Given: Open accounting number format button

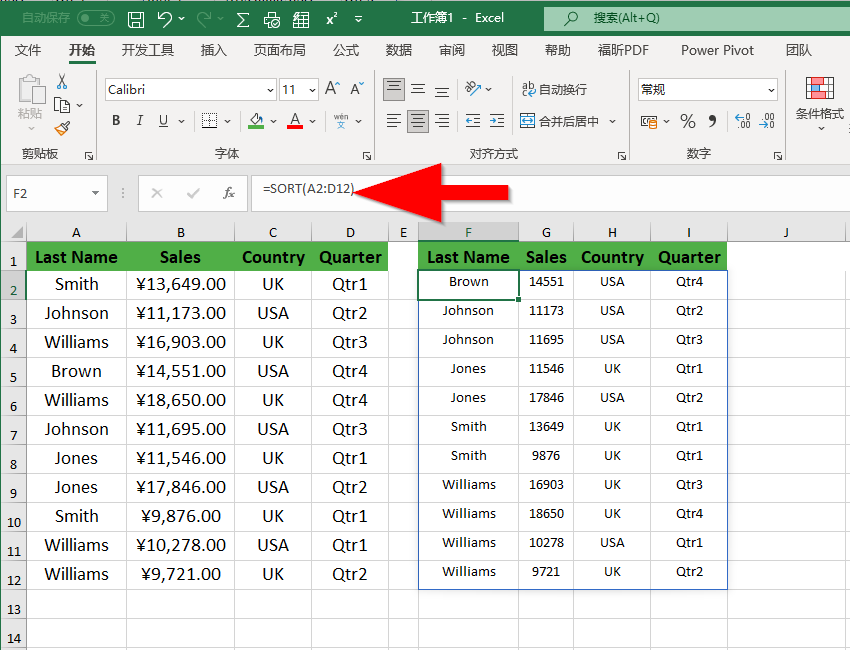Looking at the screenshot, I should click(649, 121).
